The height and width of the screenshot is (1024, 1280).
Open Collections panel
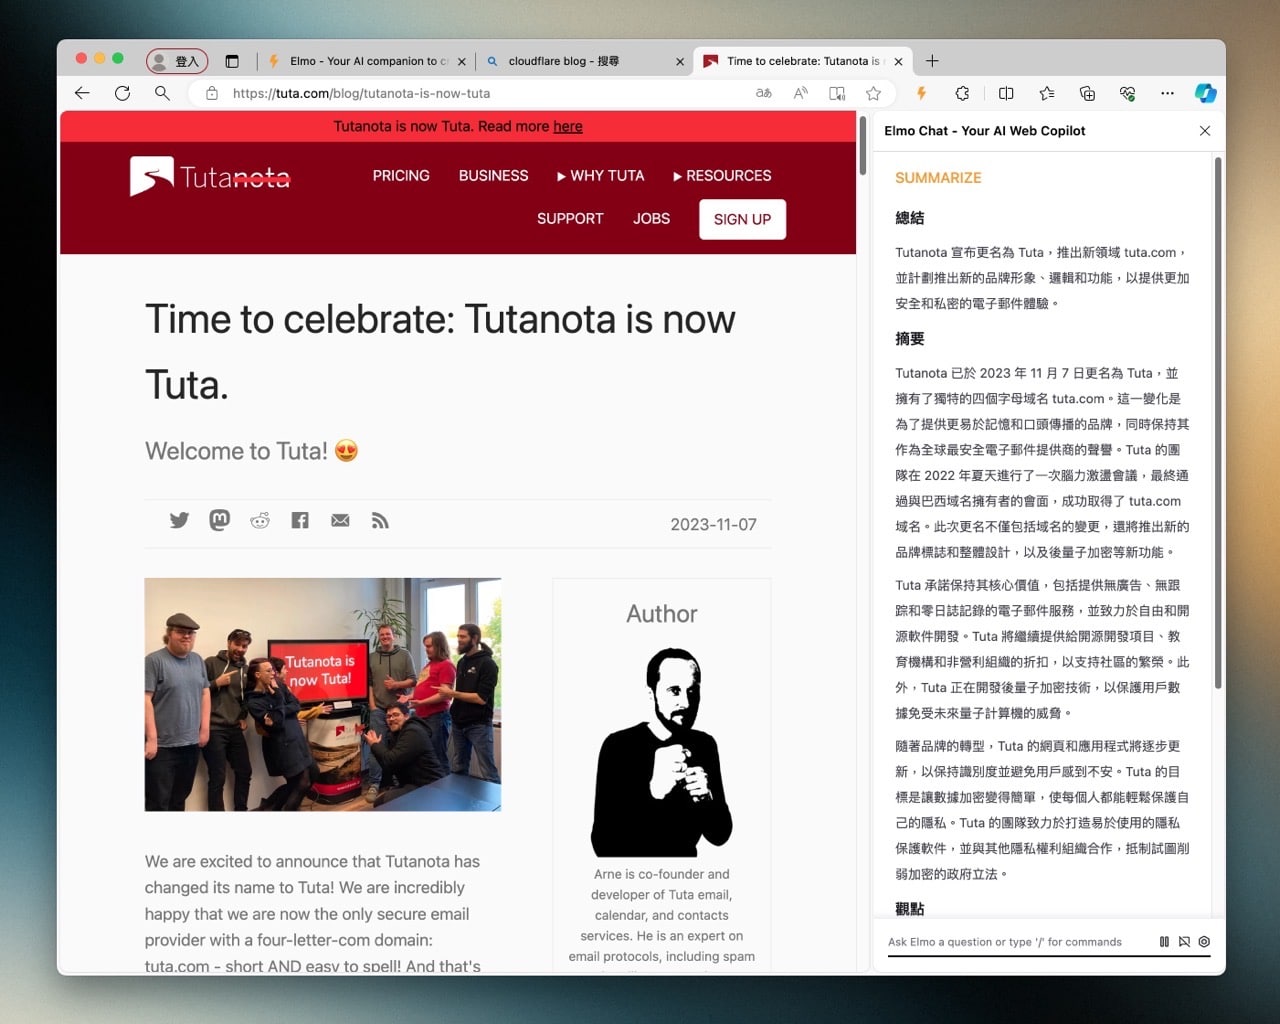1087,93
